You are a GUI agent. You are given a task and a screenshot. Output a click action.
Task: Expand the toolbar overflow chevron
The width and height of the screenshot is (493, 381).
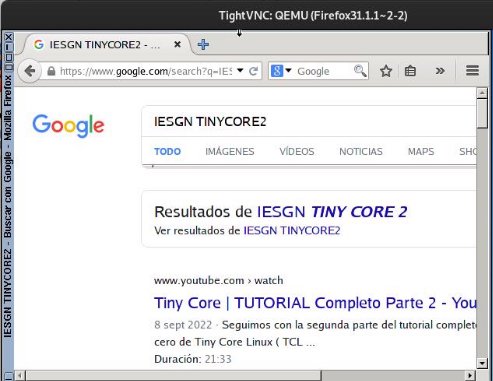(x=440, y=71)
